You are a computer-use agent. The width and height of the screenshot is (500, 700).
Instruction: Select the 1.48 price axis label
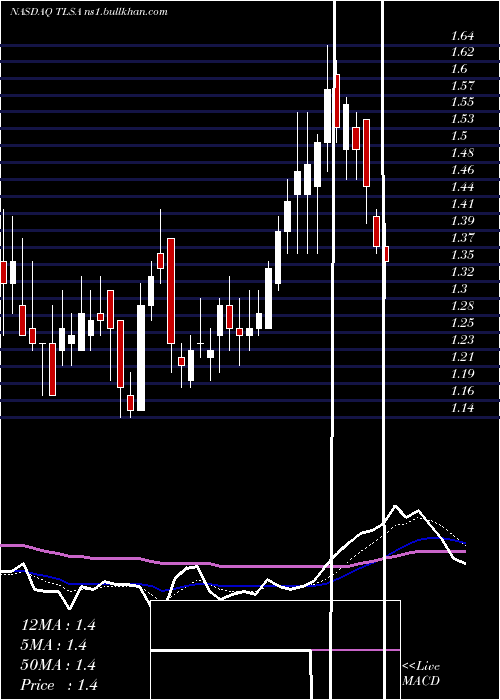point(462,153)
